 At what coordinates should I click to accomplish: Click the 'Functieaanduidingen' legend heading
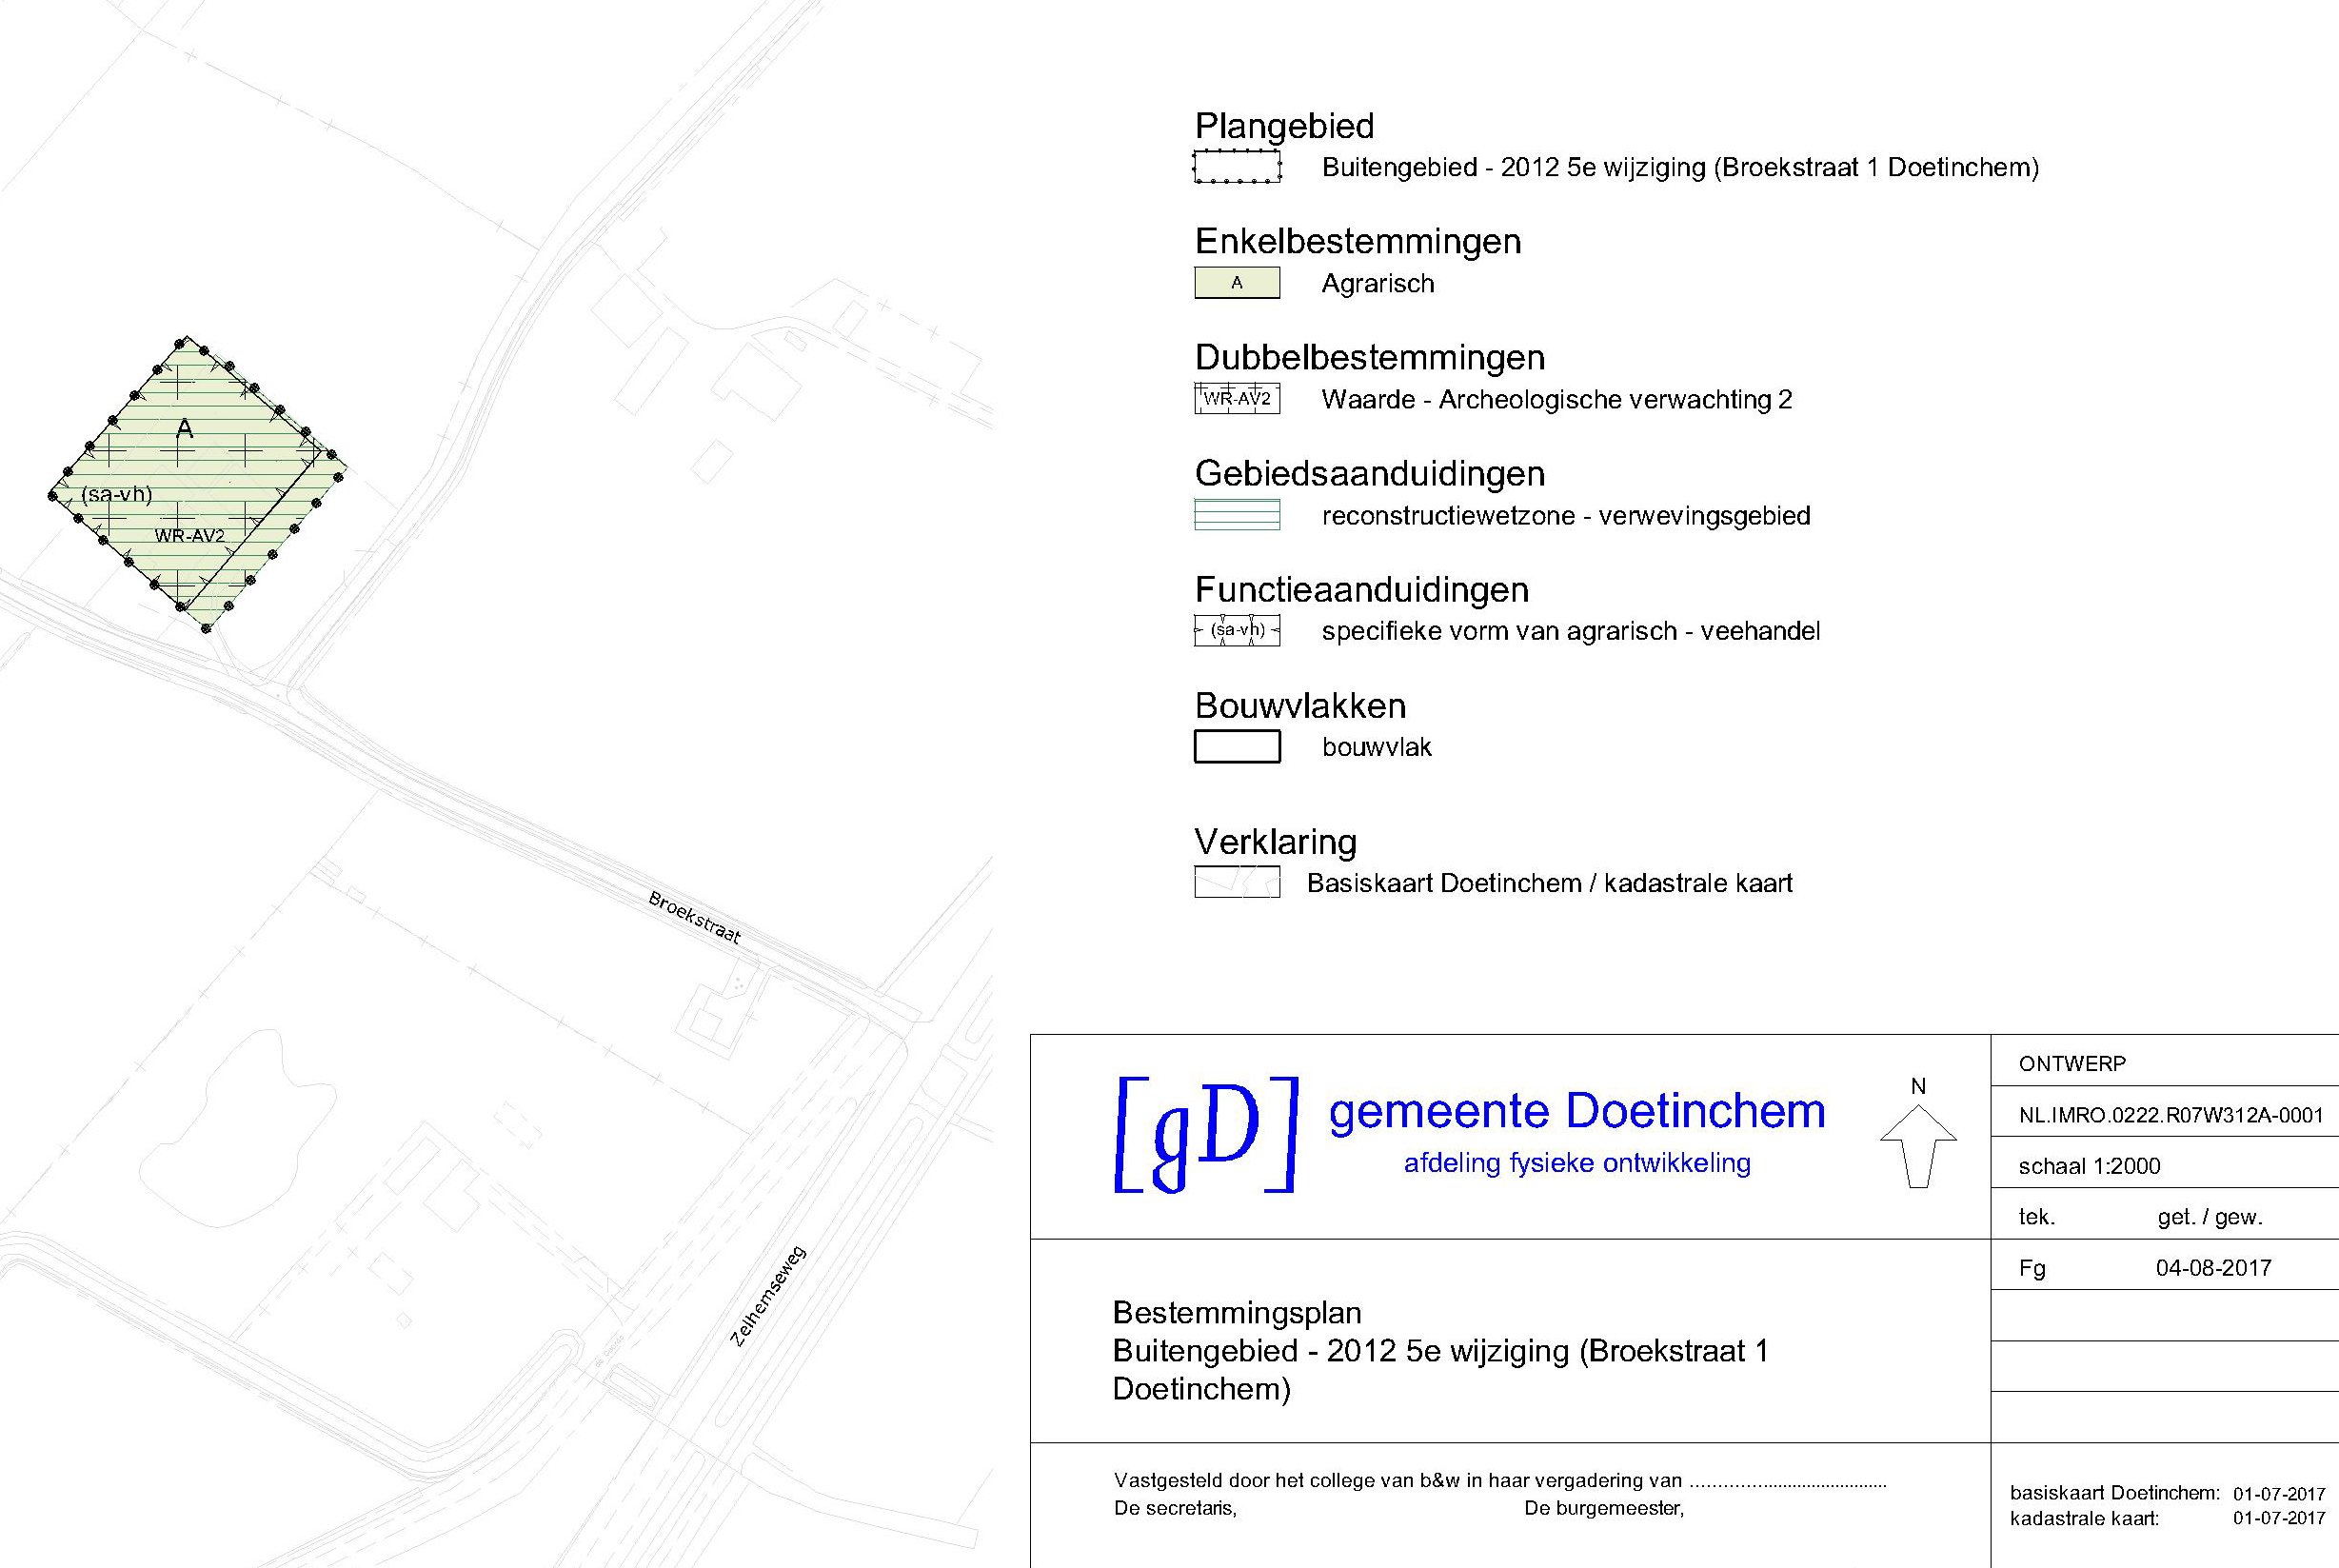coord(1362,589)
